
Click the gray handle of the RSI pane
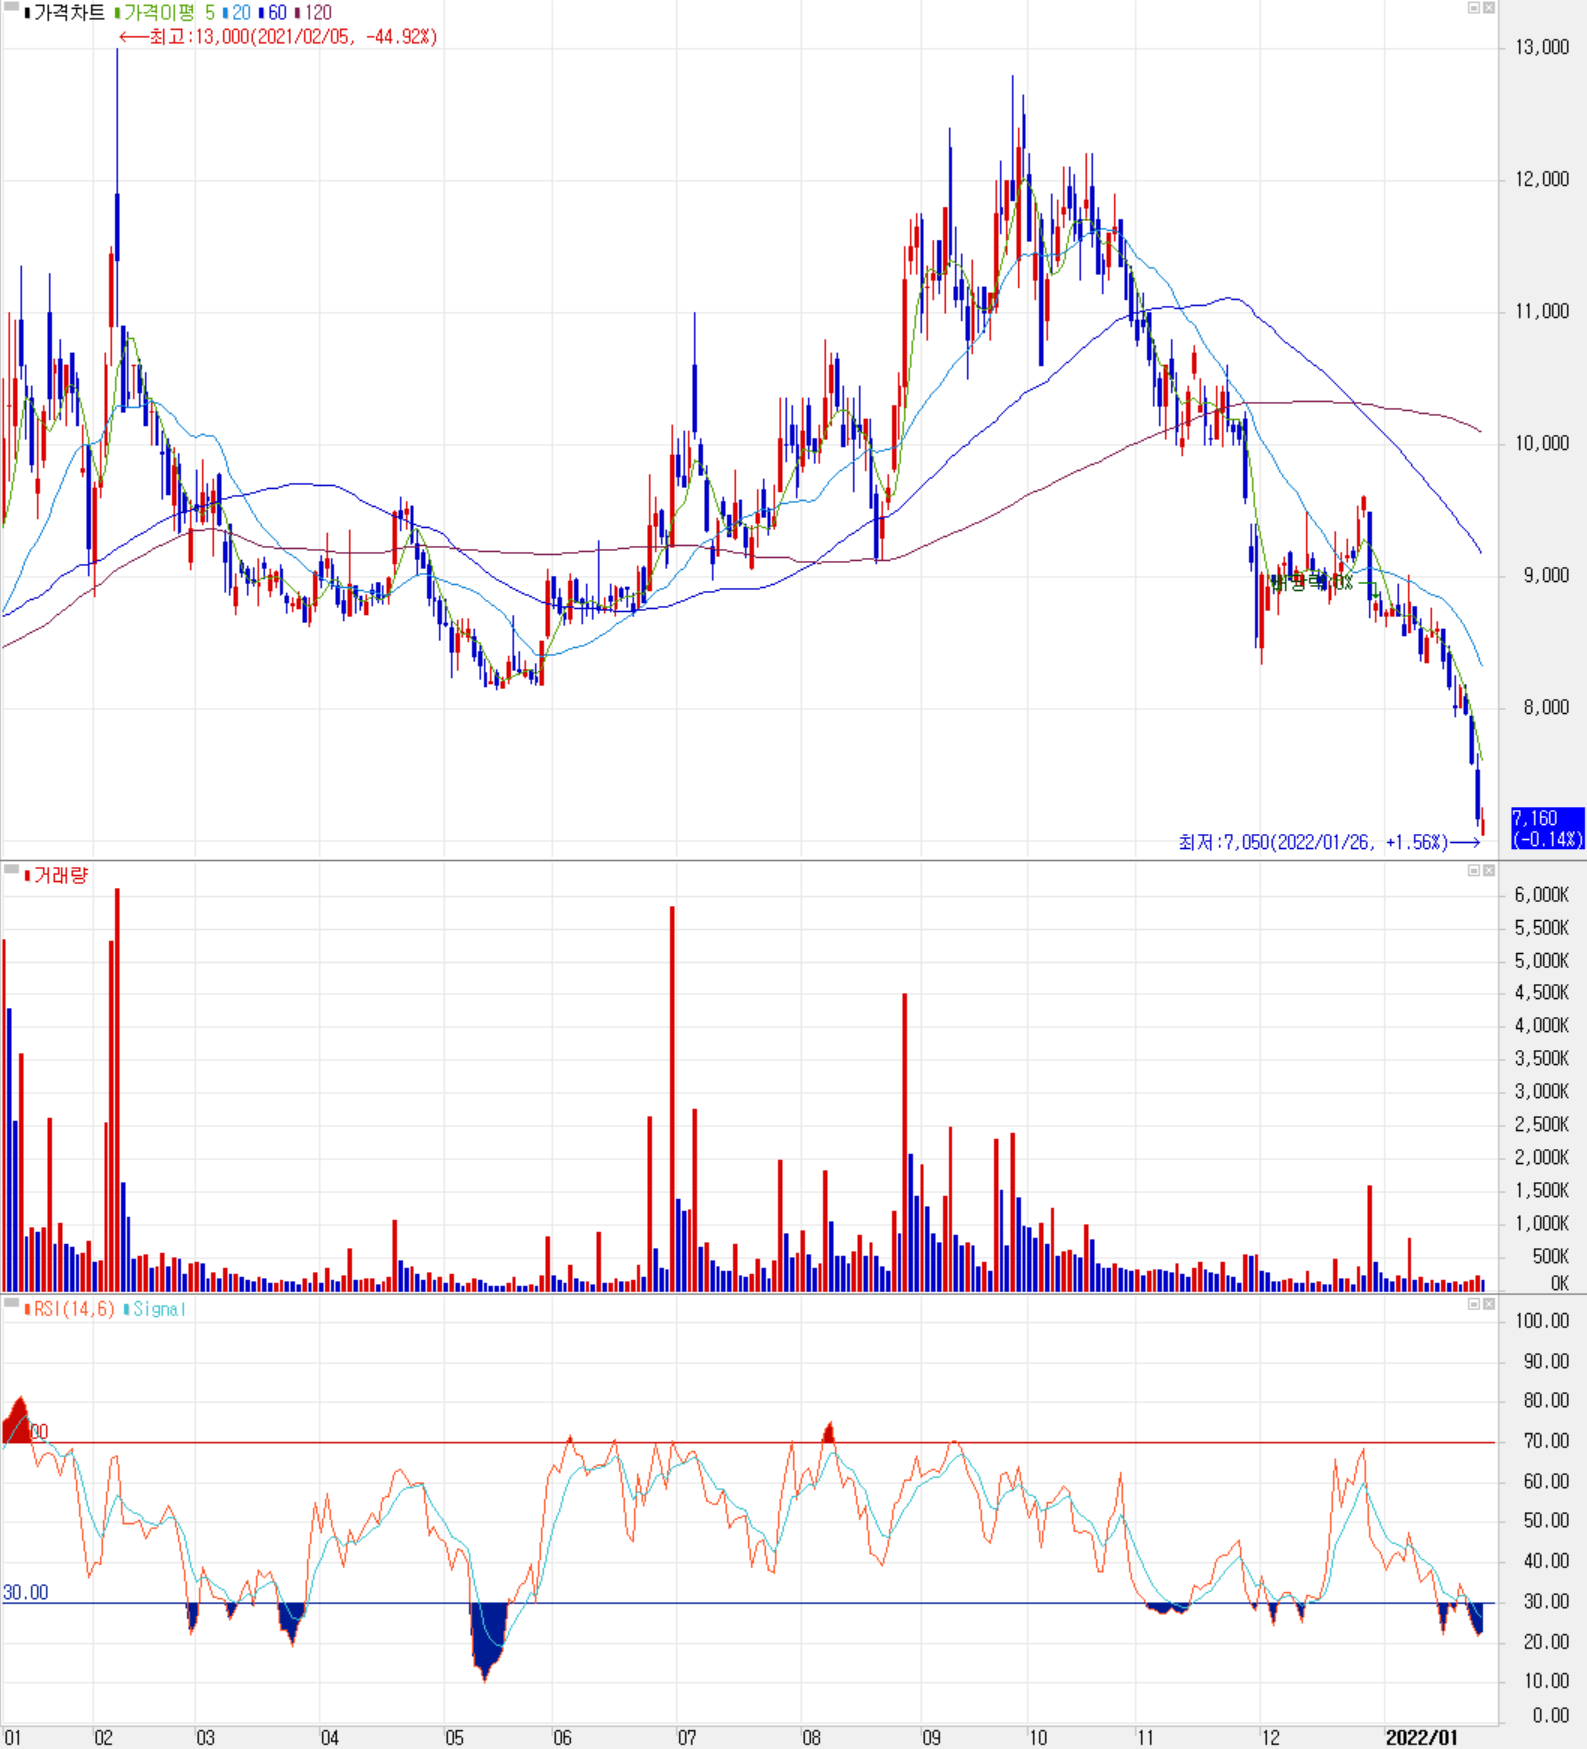(11, 1303)
